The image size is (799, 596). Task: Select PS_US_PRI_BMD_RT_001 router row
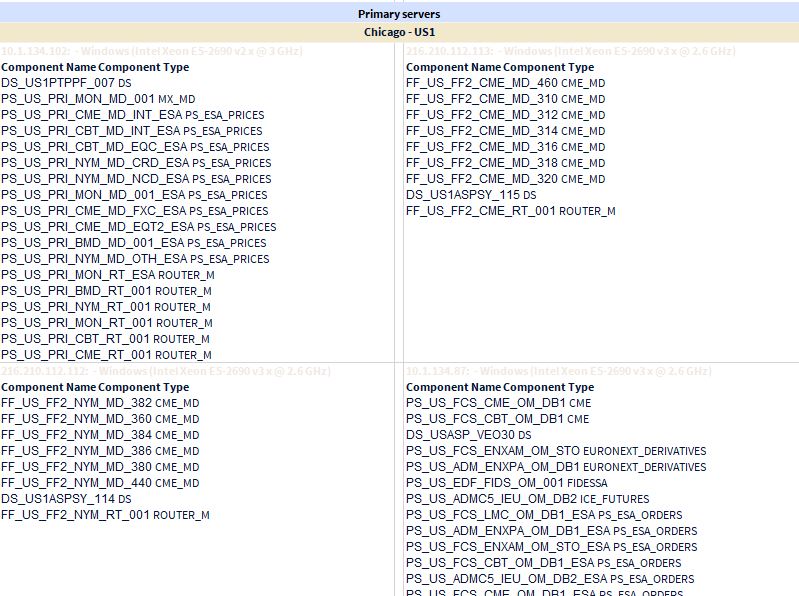[x=106, y=291]
